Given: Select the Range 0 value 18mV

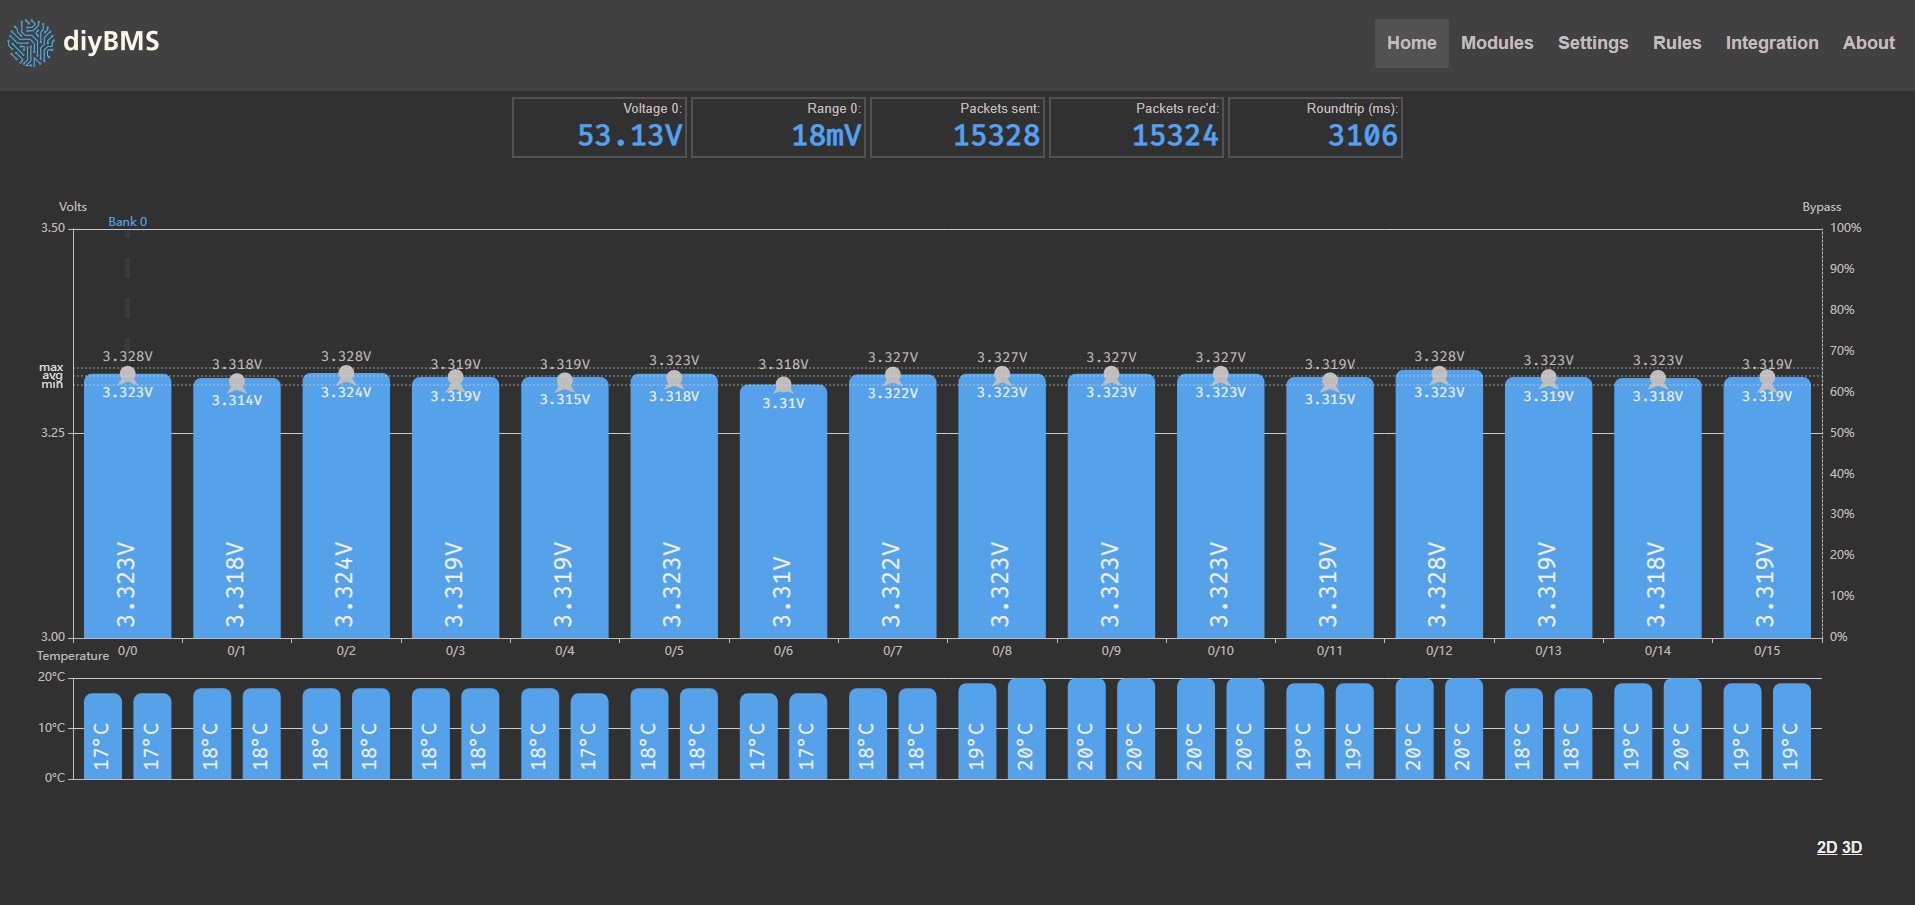Looking at the screenshot, I should (826, 136).
